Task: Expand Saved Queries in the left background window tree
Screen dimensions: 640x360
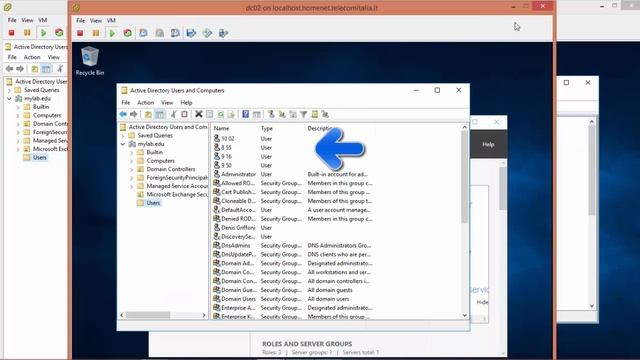Action: [x=9, y=90]
